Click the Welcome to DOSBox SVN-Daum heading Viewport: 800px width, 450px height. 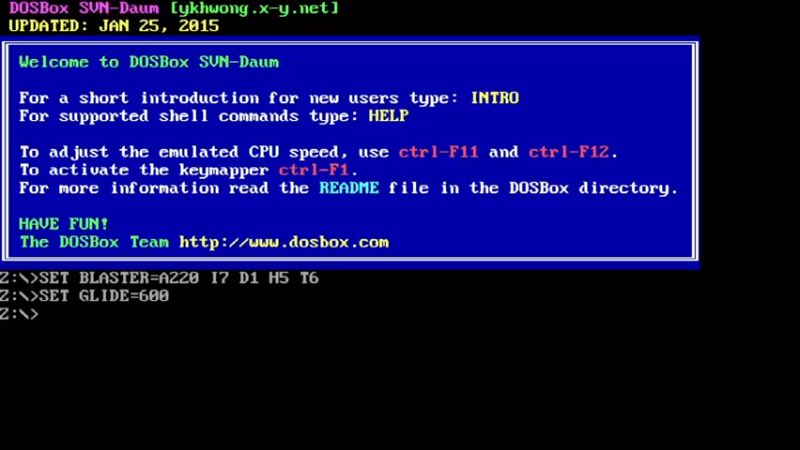[x=149, y=62]
